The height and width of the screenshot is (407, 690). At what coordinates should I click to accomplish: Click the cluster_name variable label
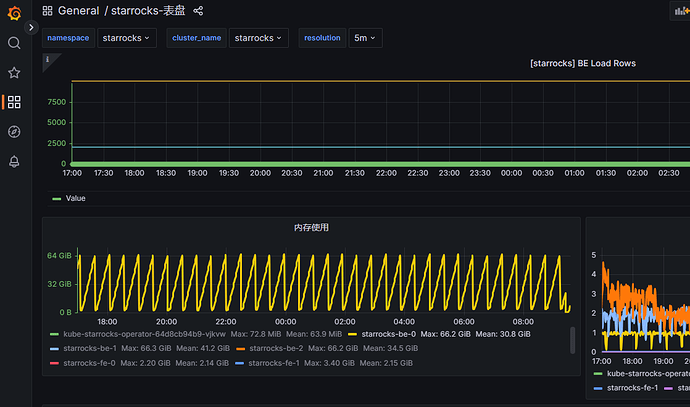coord(197,38)
